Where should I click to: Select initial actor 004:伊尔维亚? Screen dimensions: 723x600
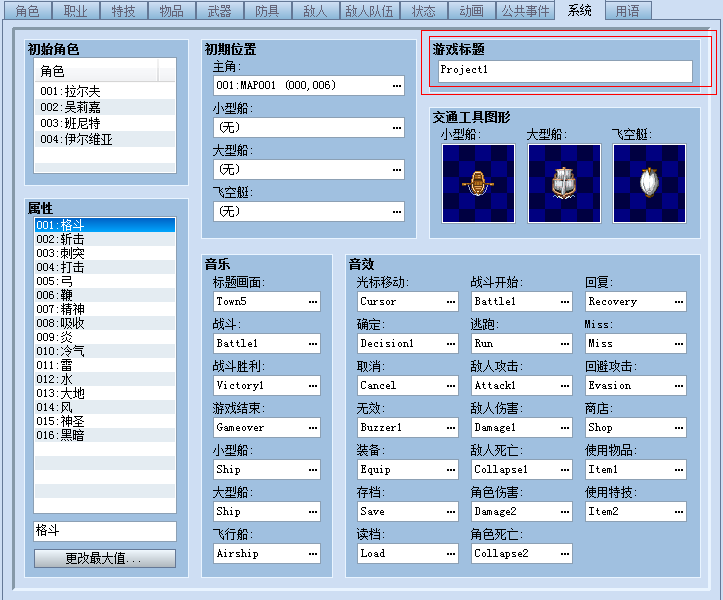tap(105, 139)
